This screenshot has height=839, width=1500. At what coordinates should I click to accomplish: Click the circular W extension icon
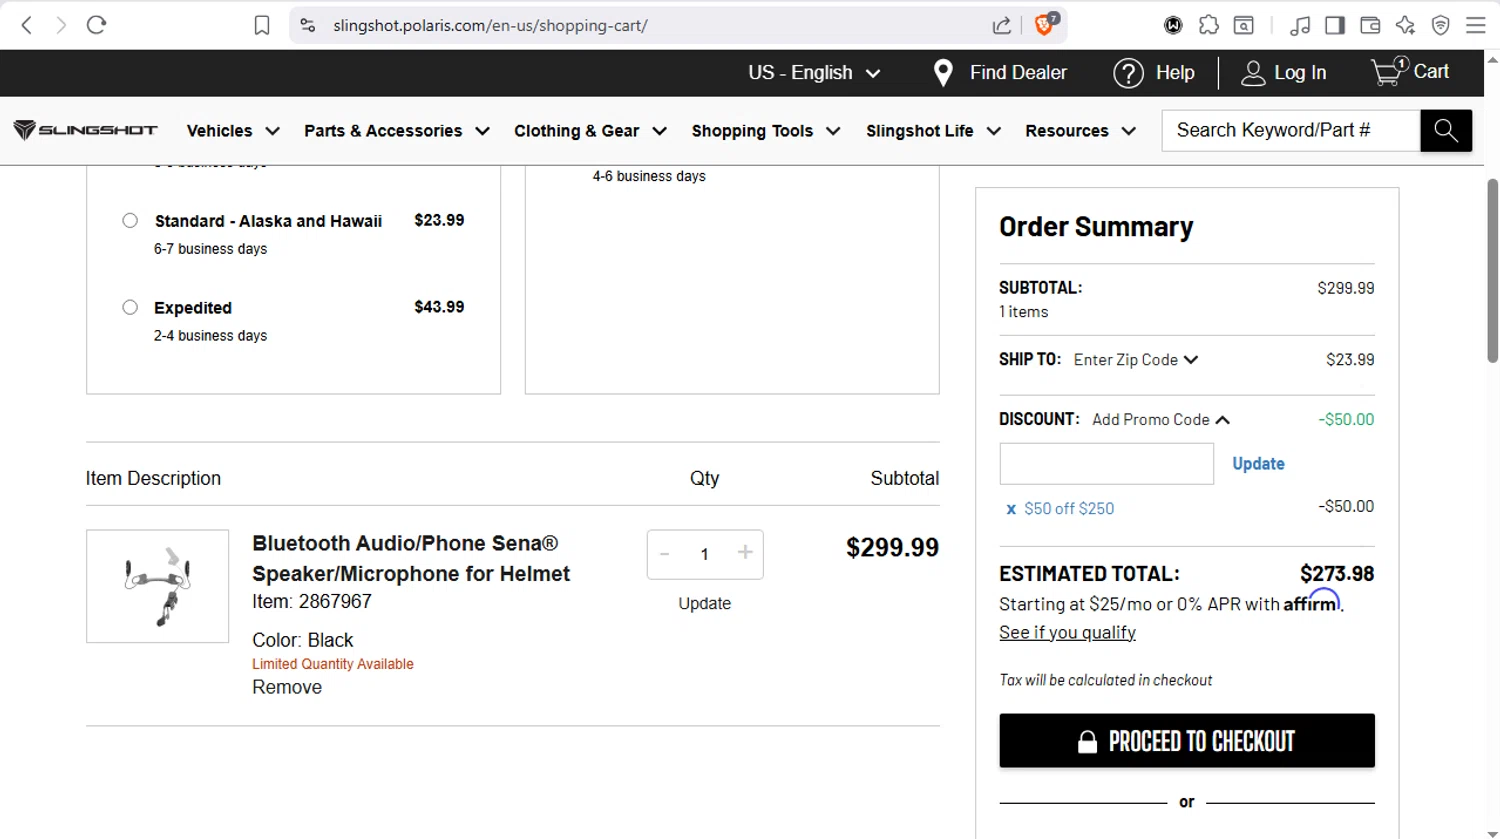(x=1173, y=25)
